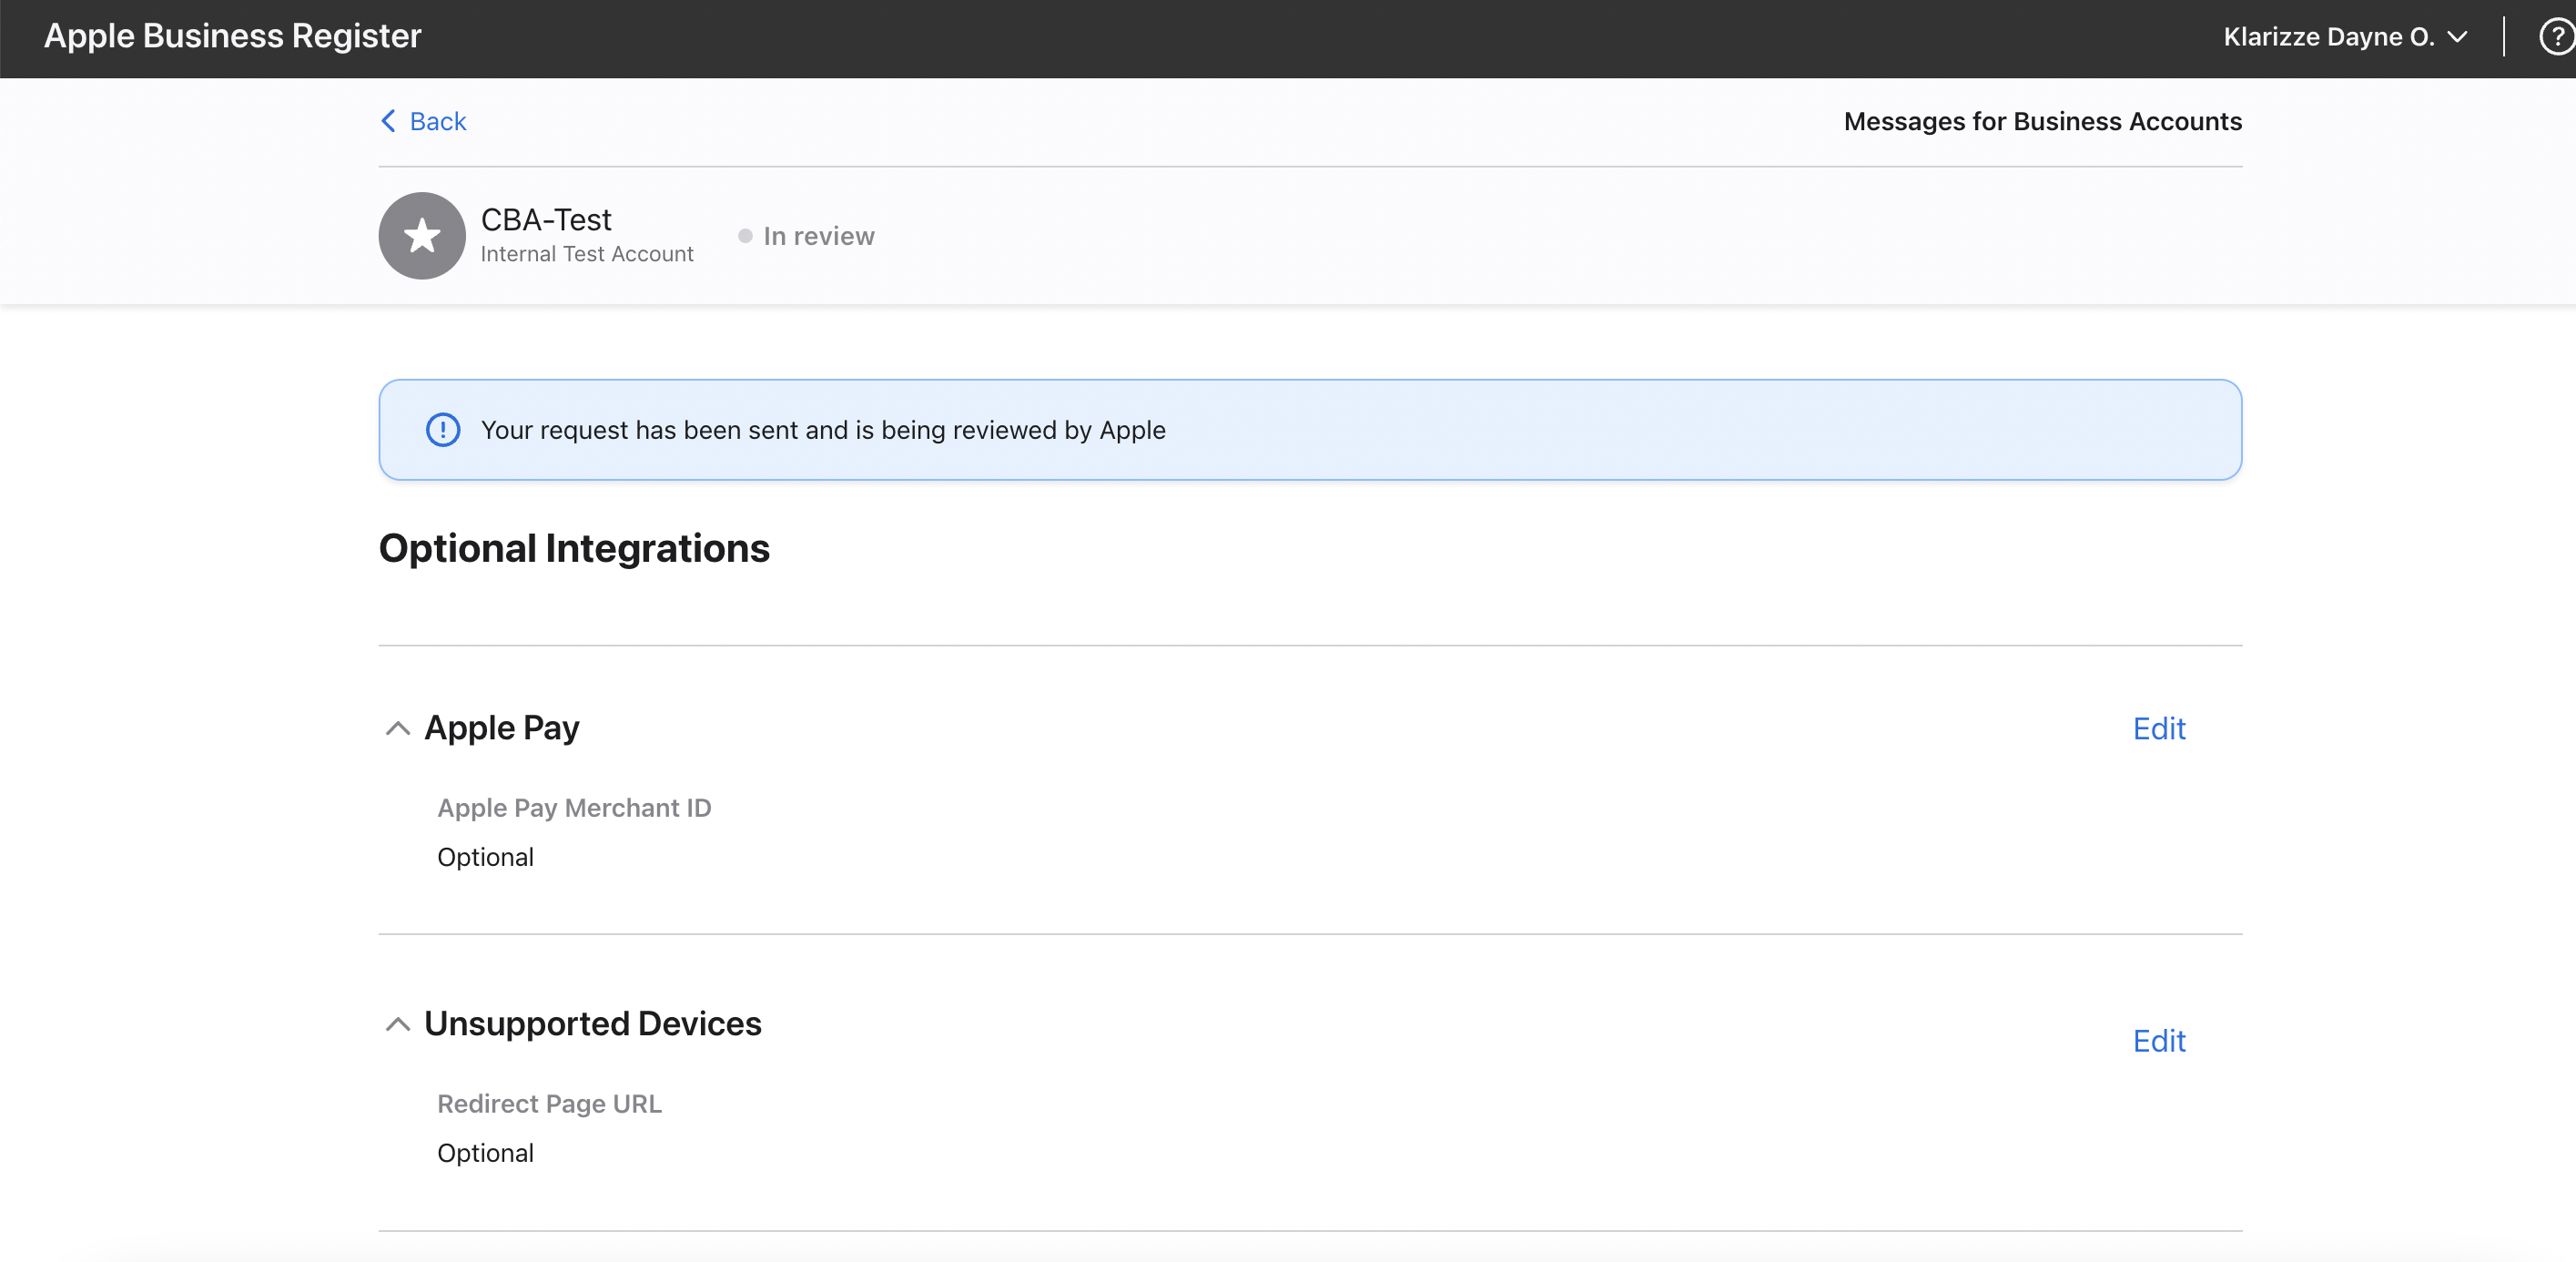Click the Apple Business Register title
Viewport: 2576px width, 1262px height.
pyautogui.click(x=233, y=36)
